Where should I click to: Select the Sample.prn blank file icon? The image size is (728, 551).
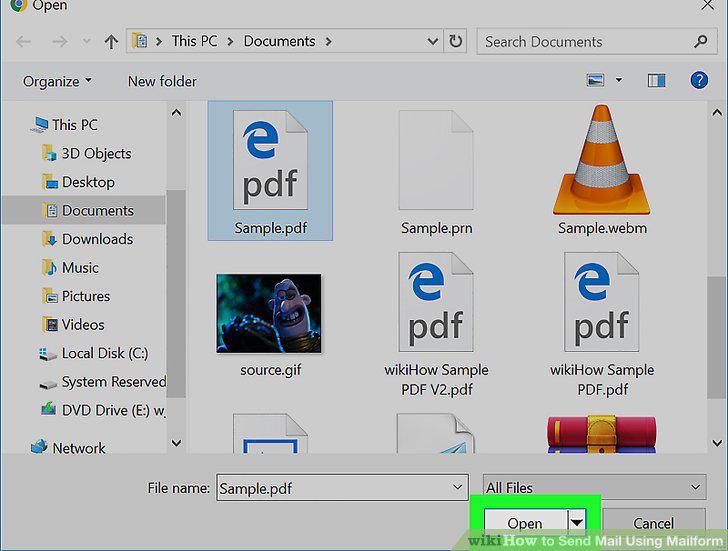point(436,160)
